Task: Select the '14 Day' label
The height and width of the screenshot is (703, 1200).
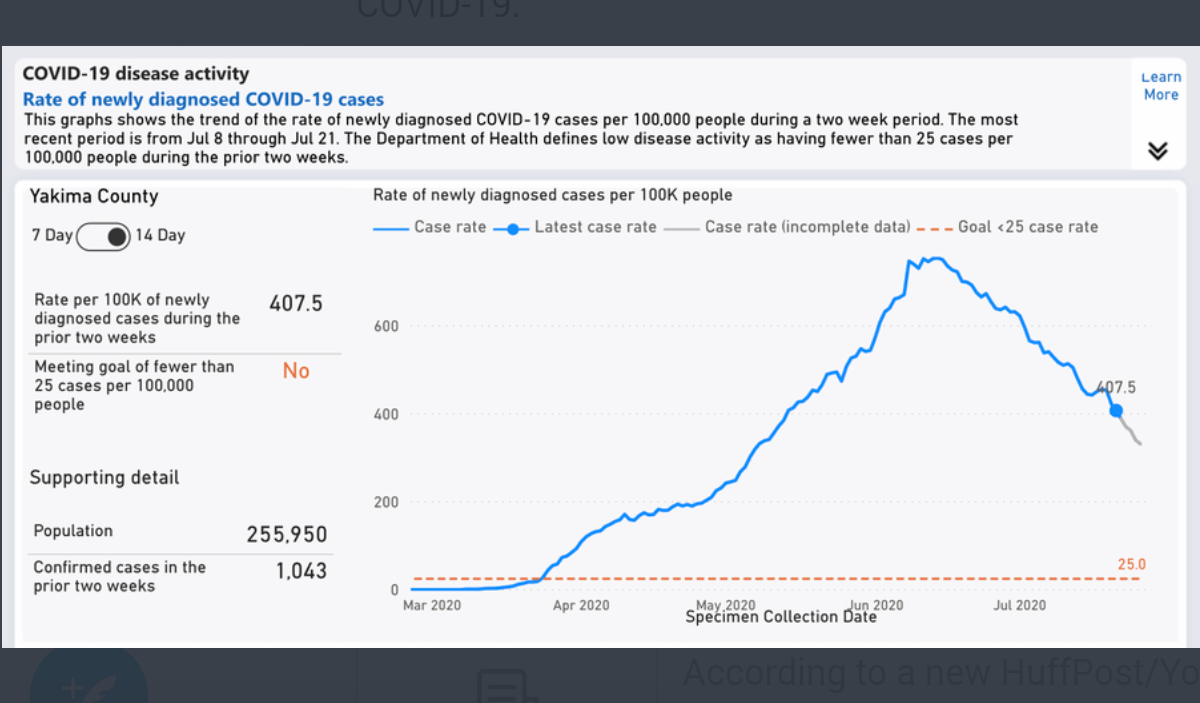Action: (160, 236)
